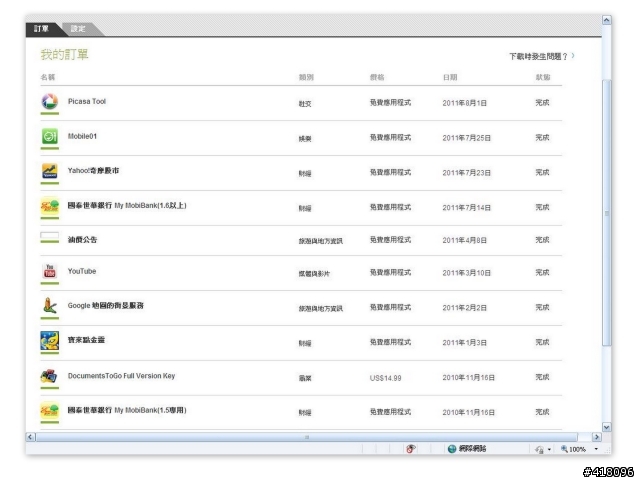This screenshot has width=640, height=480.
Task: Open the Mobile01 order name
Action: (82, 136)
